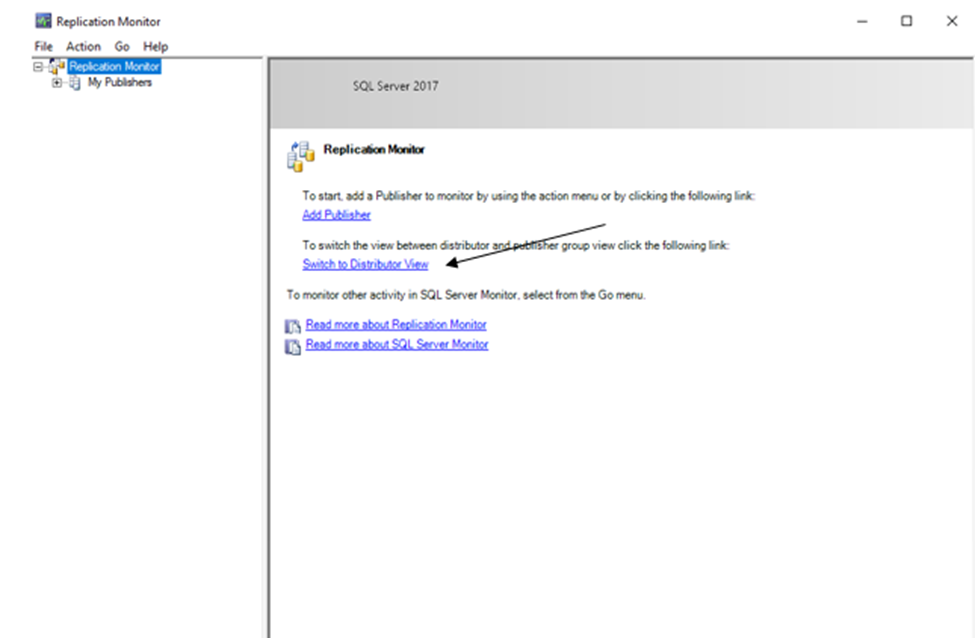Click 'To monitor other activity' text line
Image resolution: width=975 pixels, height=638 pixels.
[x=466, y=295]
